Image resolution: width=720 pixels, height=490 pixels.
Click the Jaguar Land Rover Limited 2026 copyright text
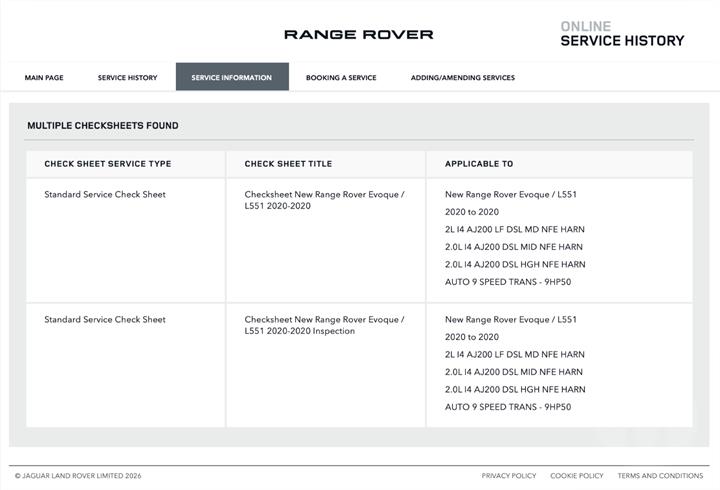click(x=78, y=476)
